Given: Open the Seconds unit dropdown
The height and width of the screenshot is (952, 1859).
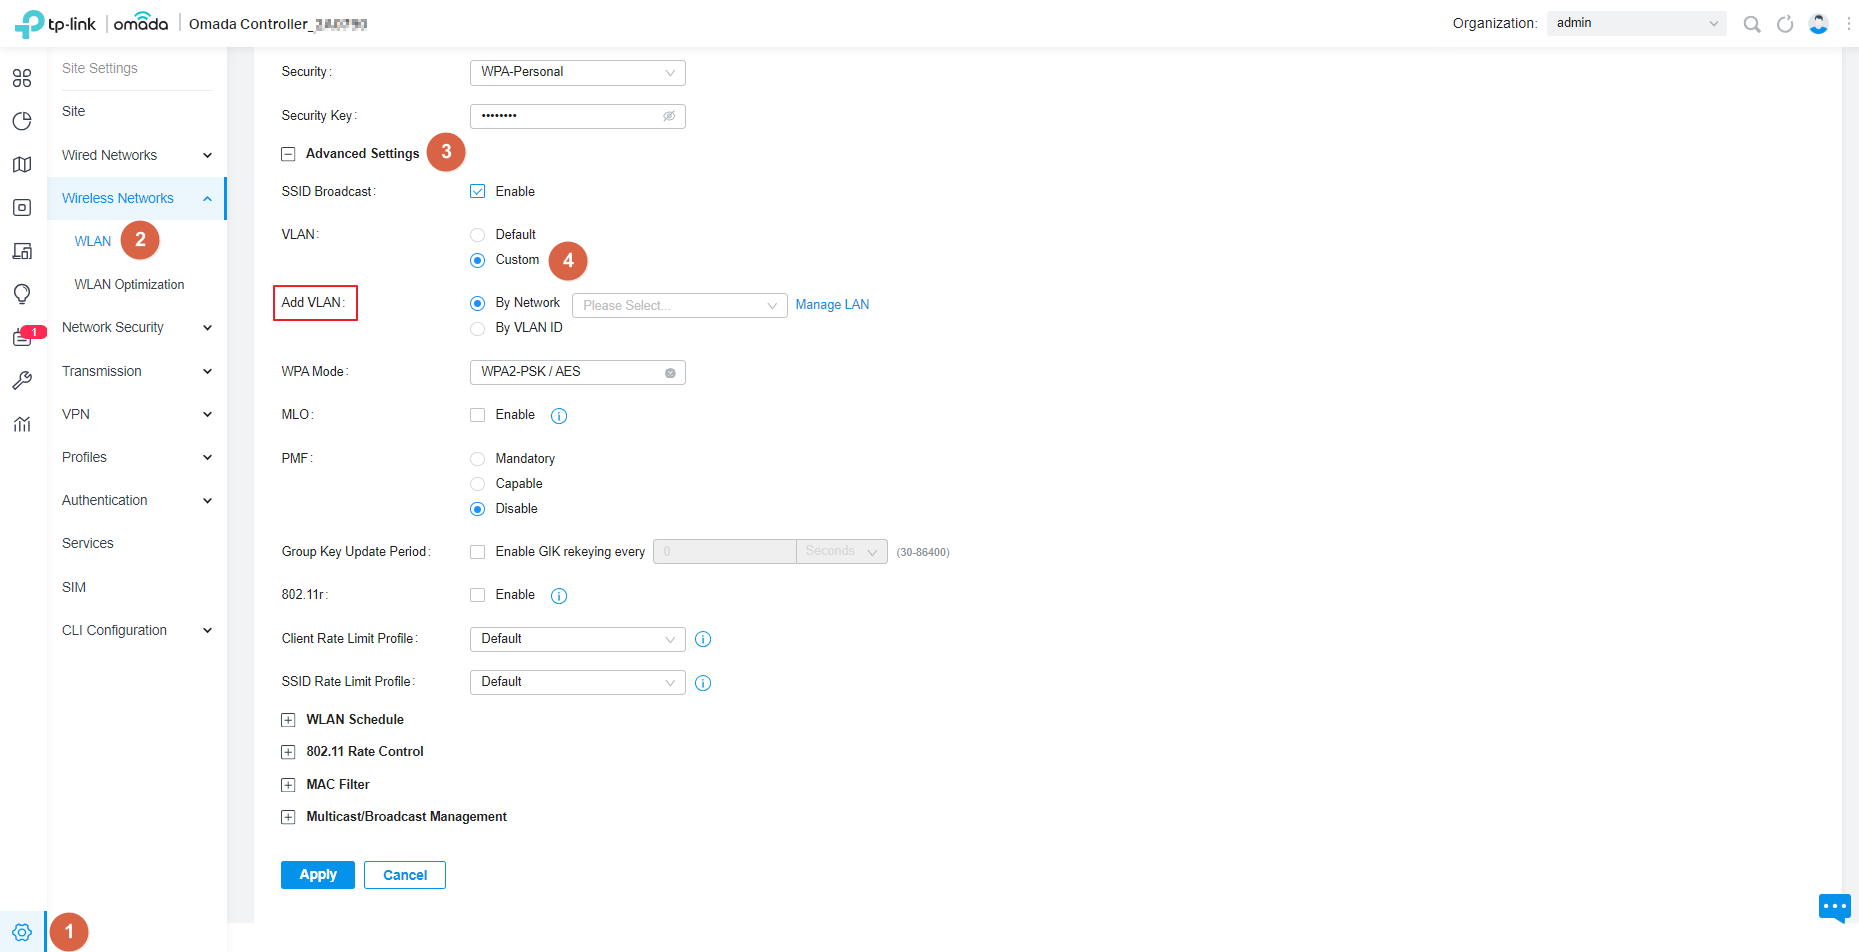Looking at the screenshot, I should pyautogui.click(x=842, y=552).
